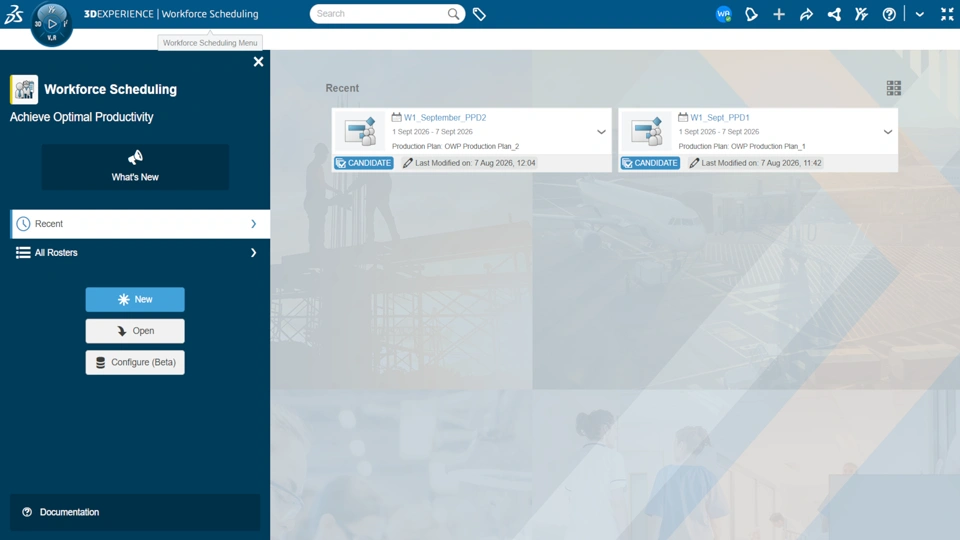960x540 pixels.
Task: Select Recent in side menu
Action: point(140,224)
